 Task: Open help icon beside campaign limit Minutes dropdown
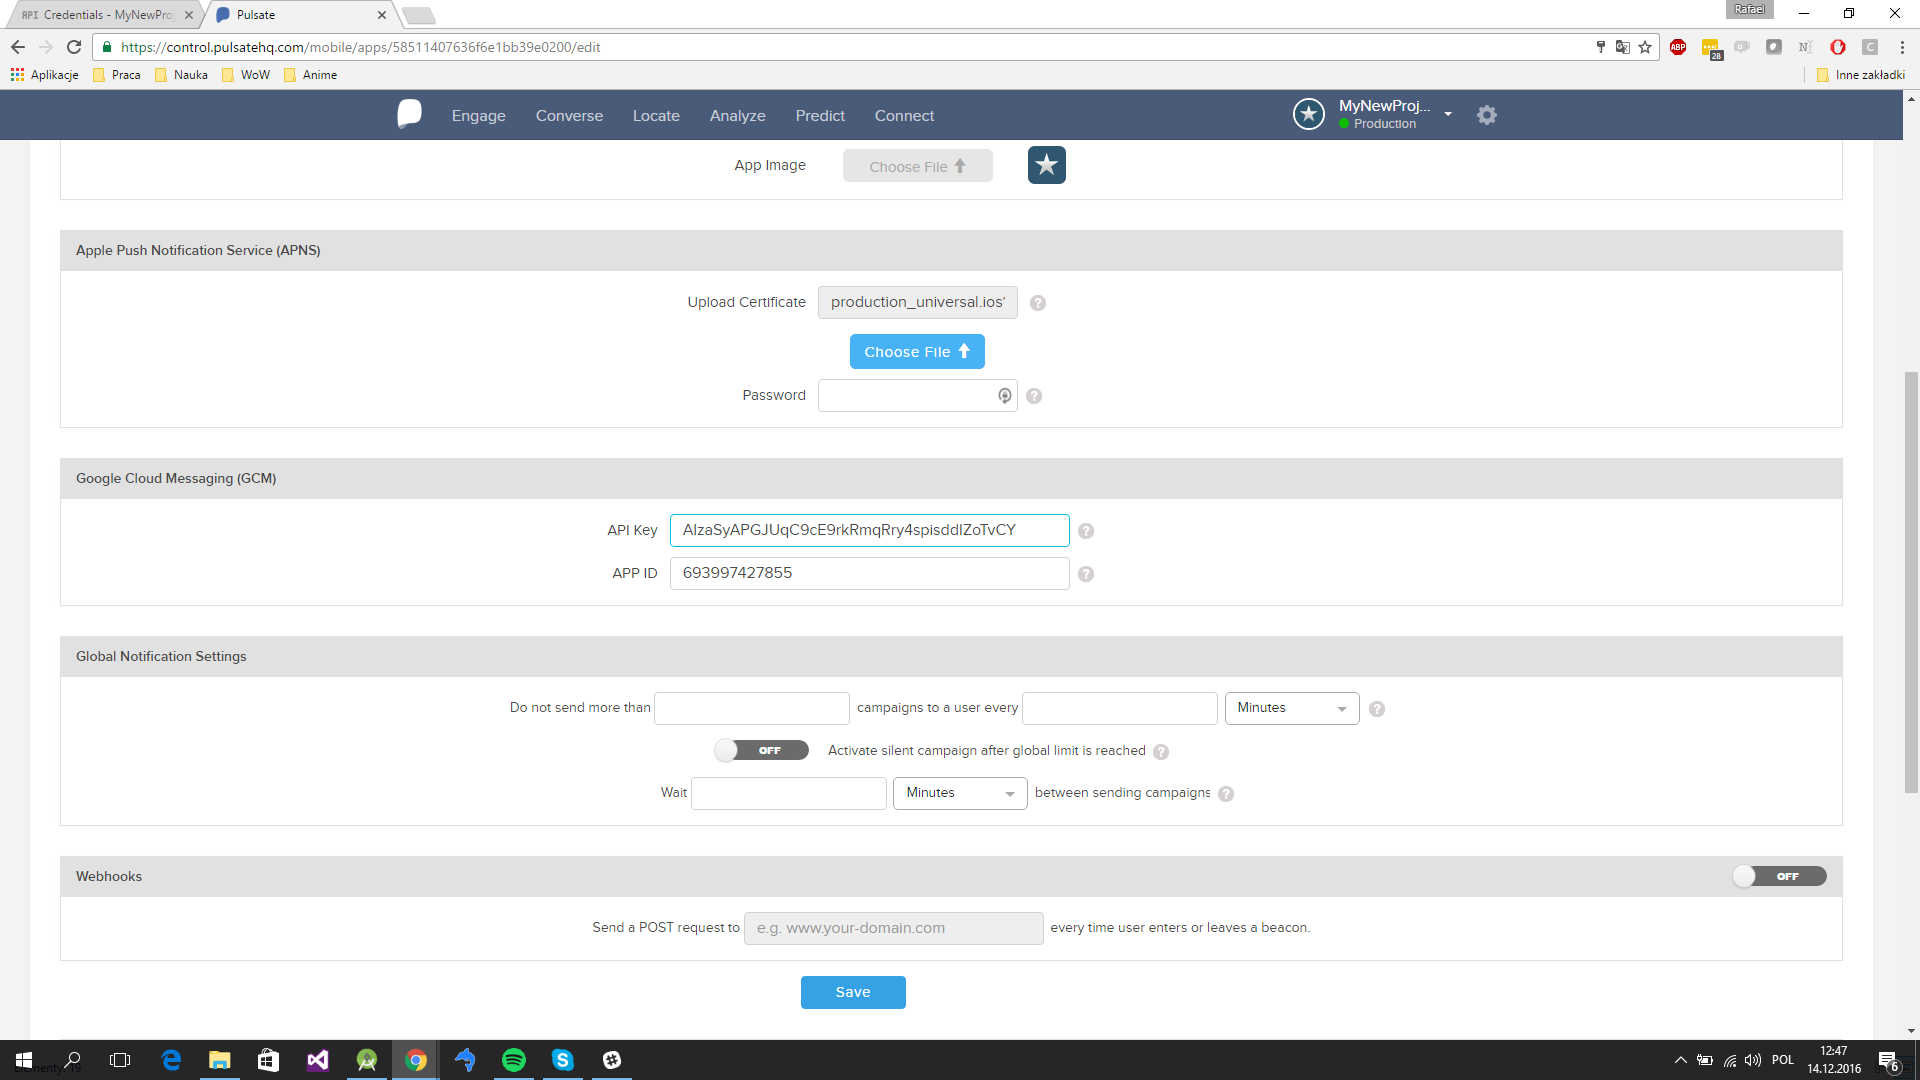click(x=1377, y=709)
